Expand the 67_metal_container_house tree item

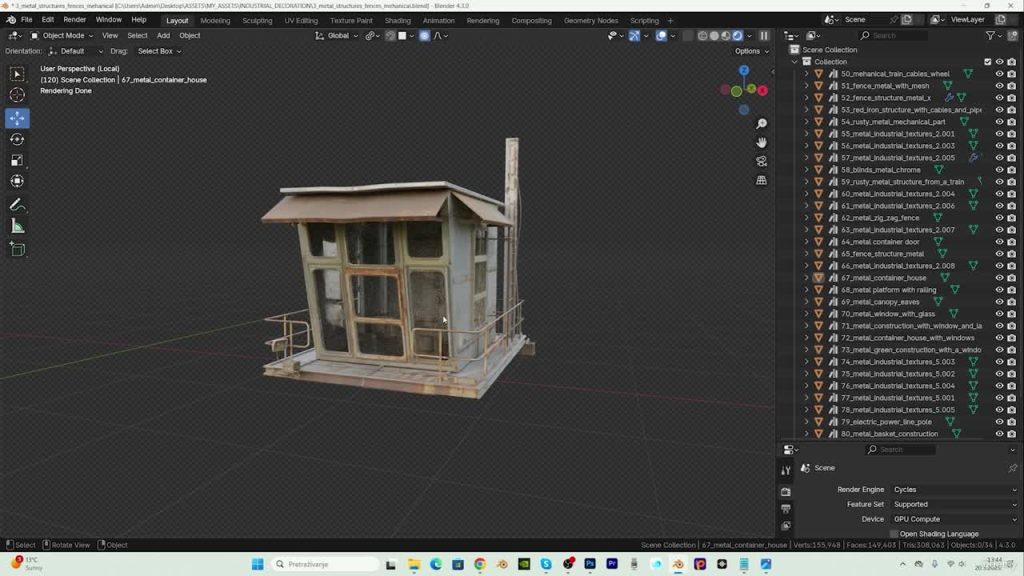[x=807, y=278]
